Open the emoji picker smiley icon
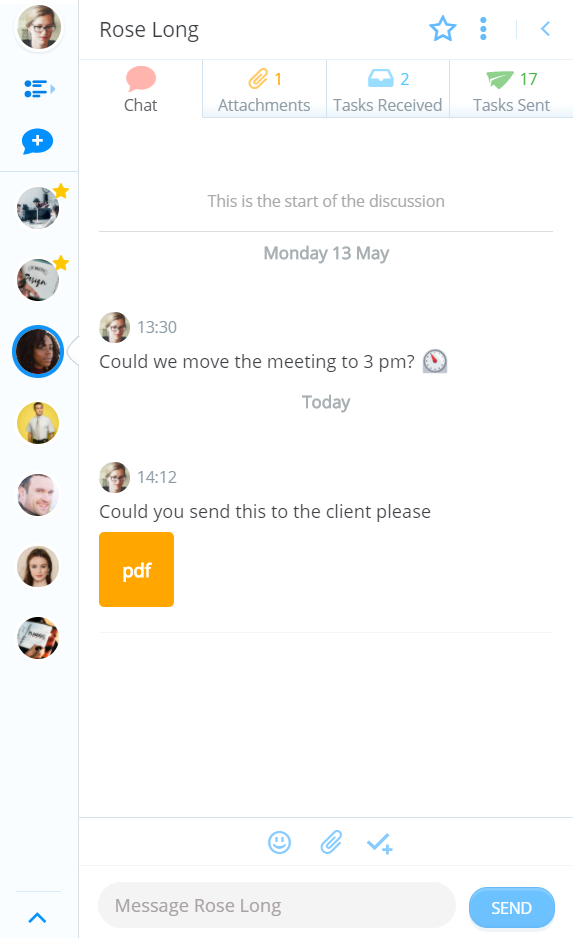The image size is (573, 938). click(x=279, y=842)
